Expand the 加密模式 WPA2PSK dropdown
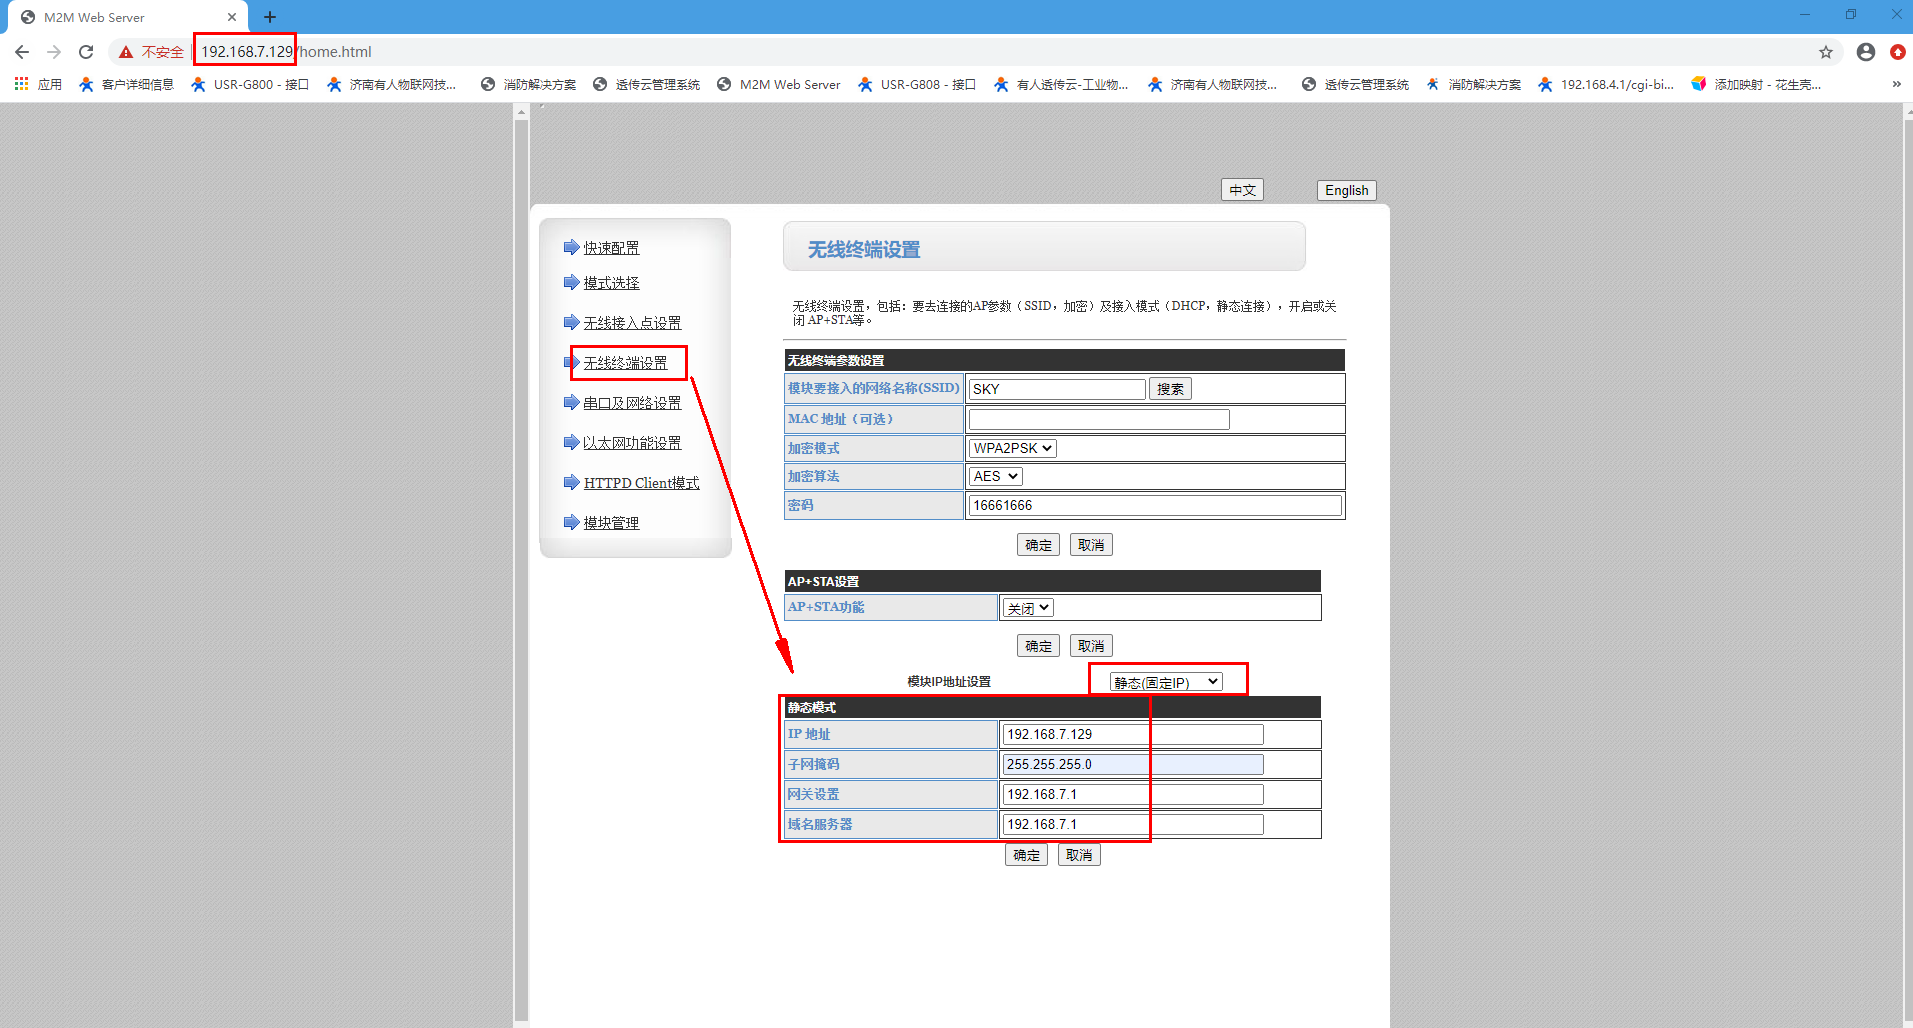This screenshot has width=1913, height=1028. pos(1012,448)
